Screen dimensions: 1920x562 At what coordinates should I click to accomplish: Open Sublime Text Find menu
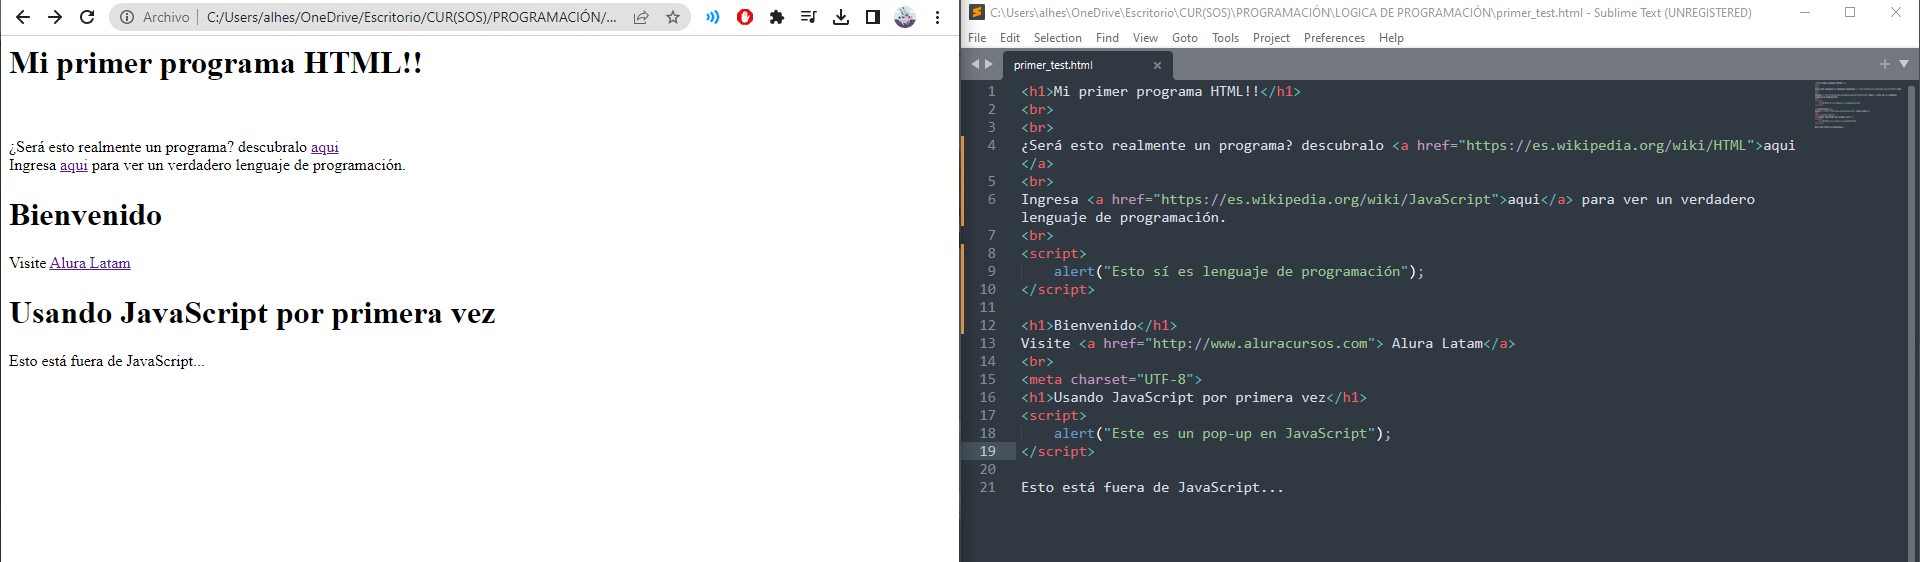pyautogui.click(x=1107, y=38)
